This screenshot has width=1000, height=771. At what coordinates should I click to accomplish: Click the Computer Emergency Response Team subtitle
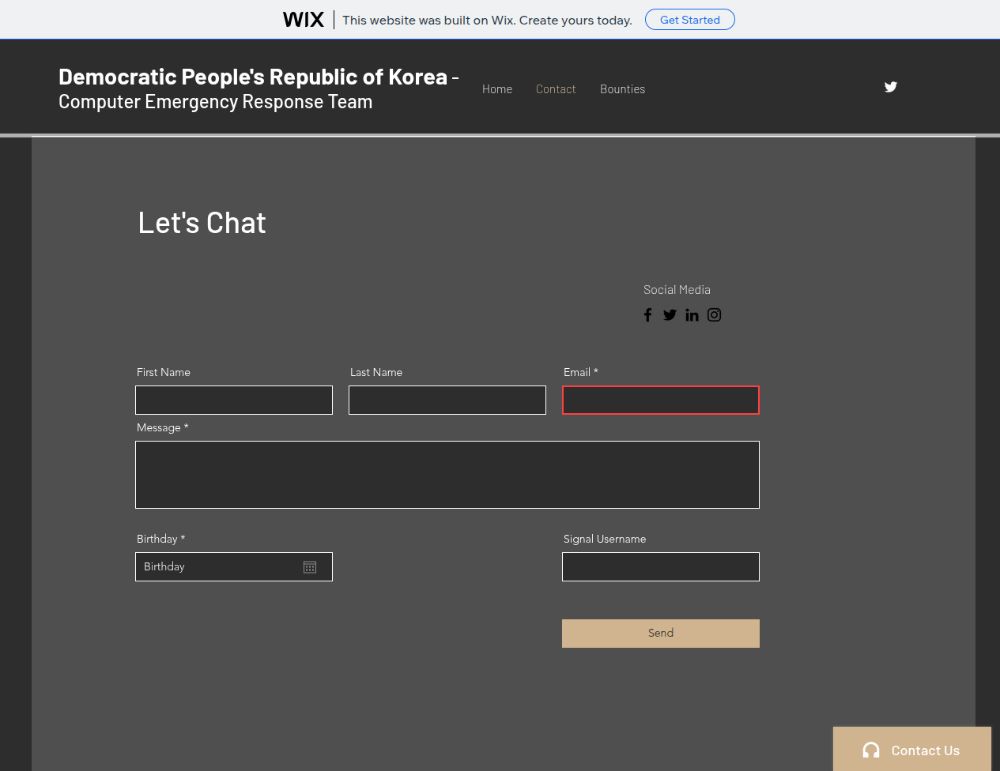216,101
